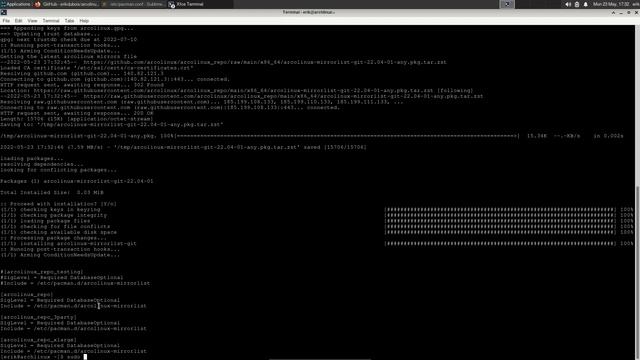Switch to the pacman.conf Sublime Text taskbar entry
Screen dimensions: 640x360
point(133,4)
